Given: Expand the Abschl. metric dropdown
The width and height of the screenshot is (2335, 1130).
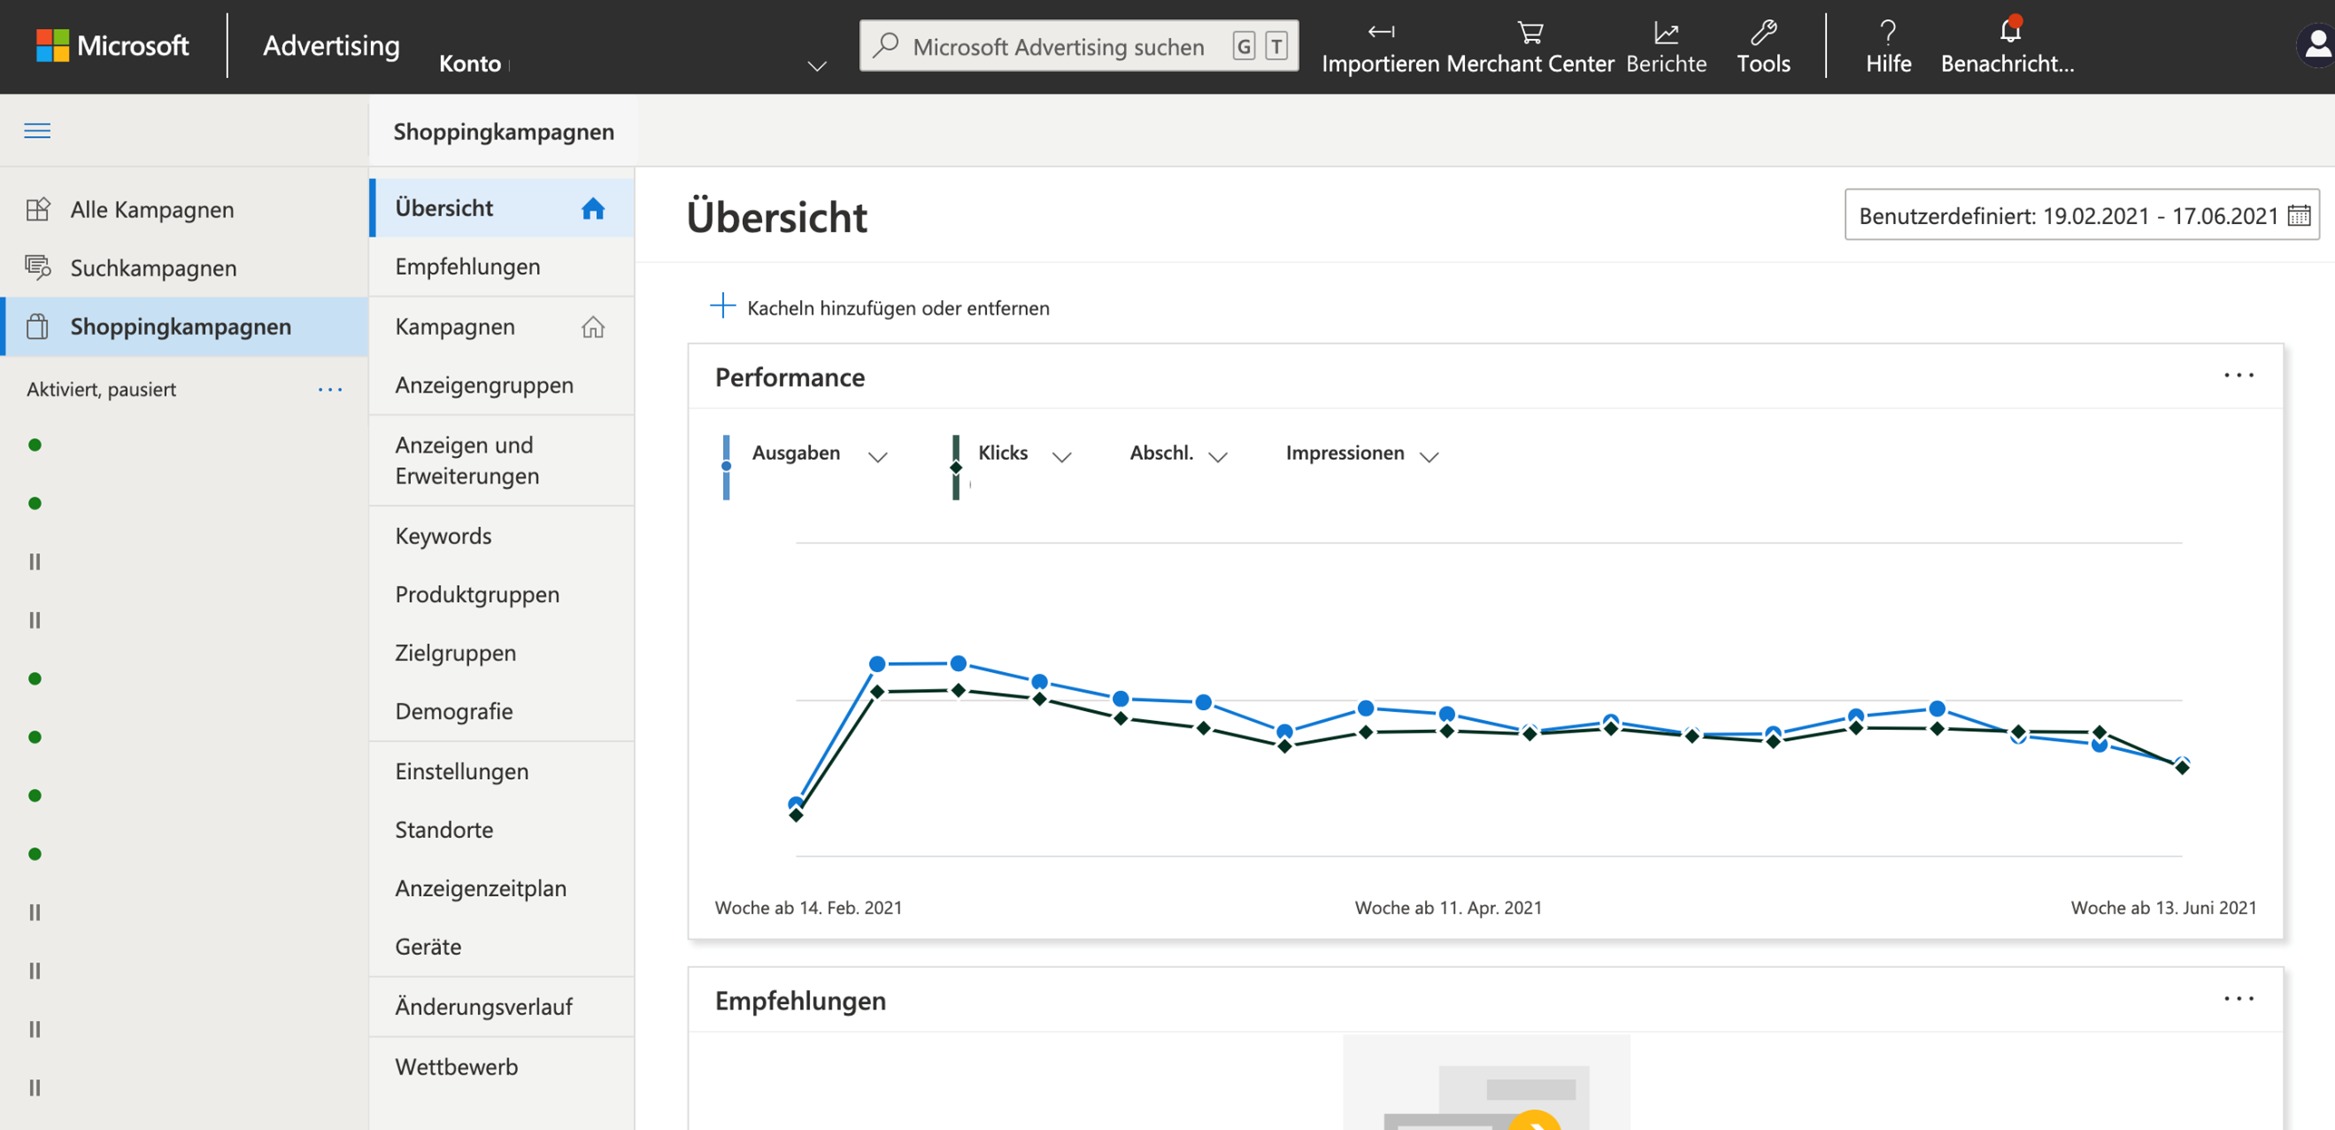Looking at the screenshot, I should tap(1217, 457).
